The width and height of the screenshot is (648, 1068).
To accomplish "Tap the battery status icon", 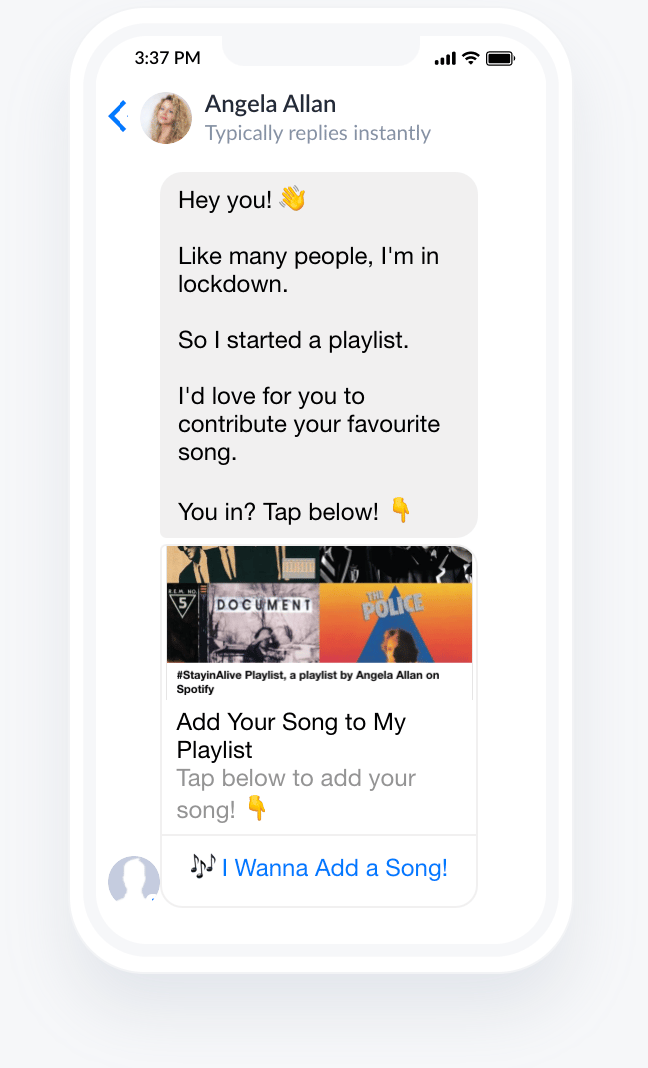I will (500, 59).
